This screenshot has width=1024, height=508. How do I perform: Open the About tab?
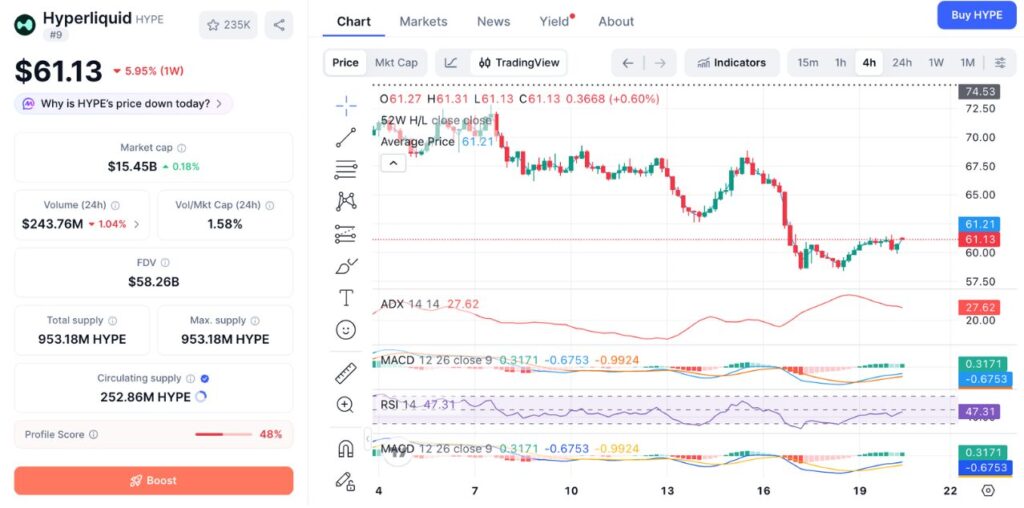pyautogui.click(x=616, y=22)
